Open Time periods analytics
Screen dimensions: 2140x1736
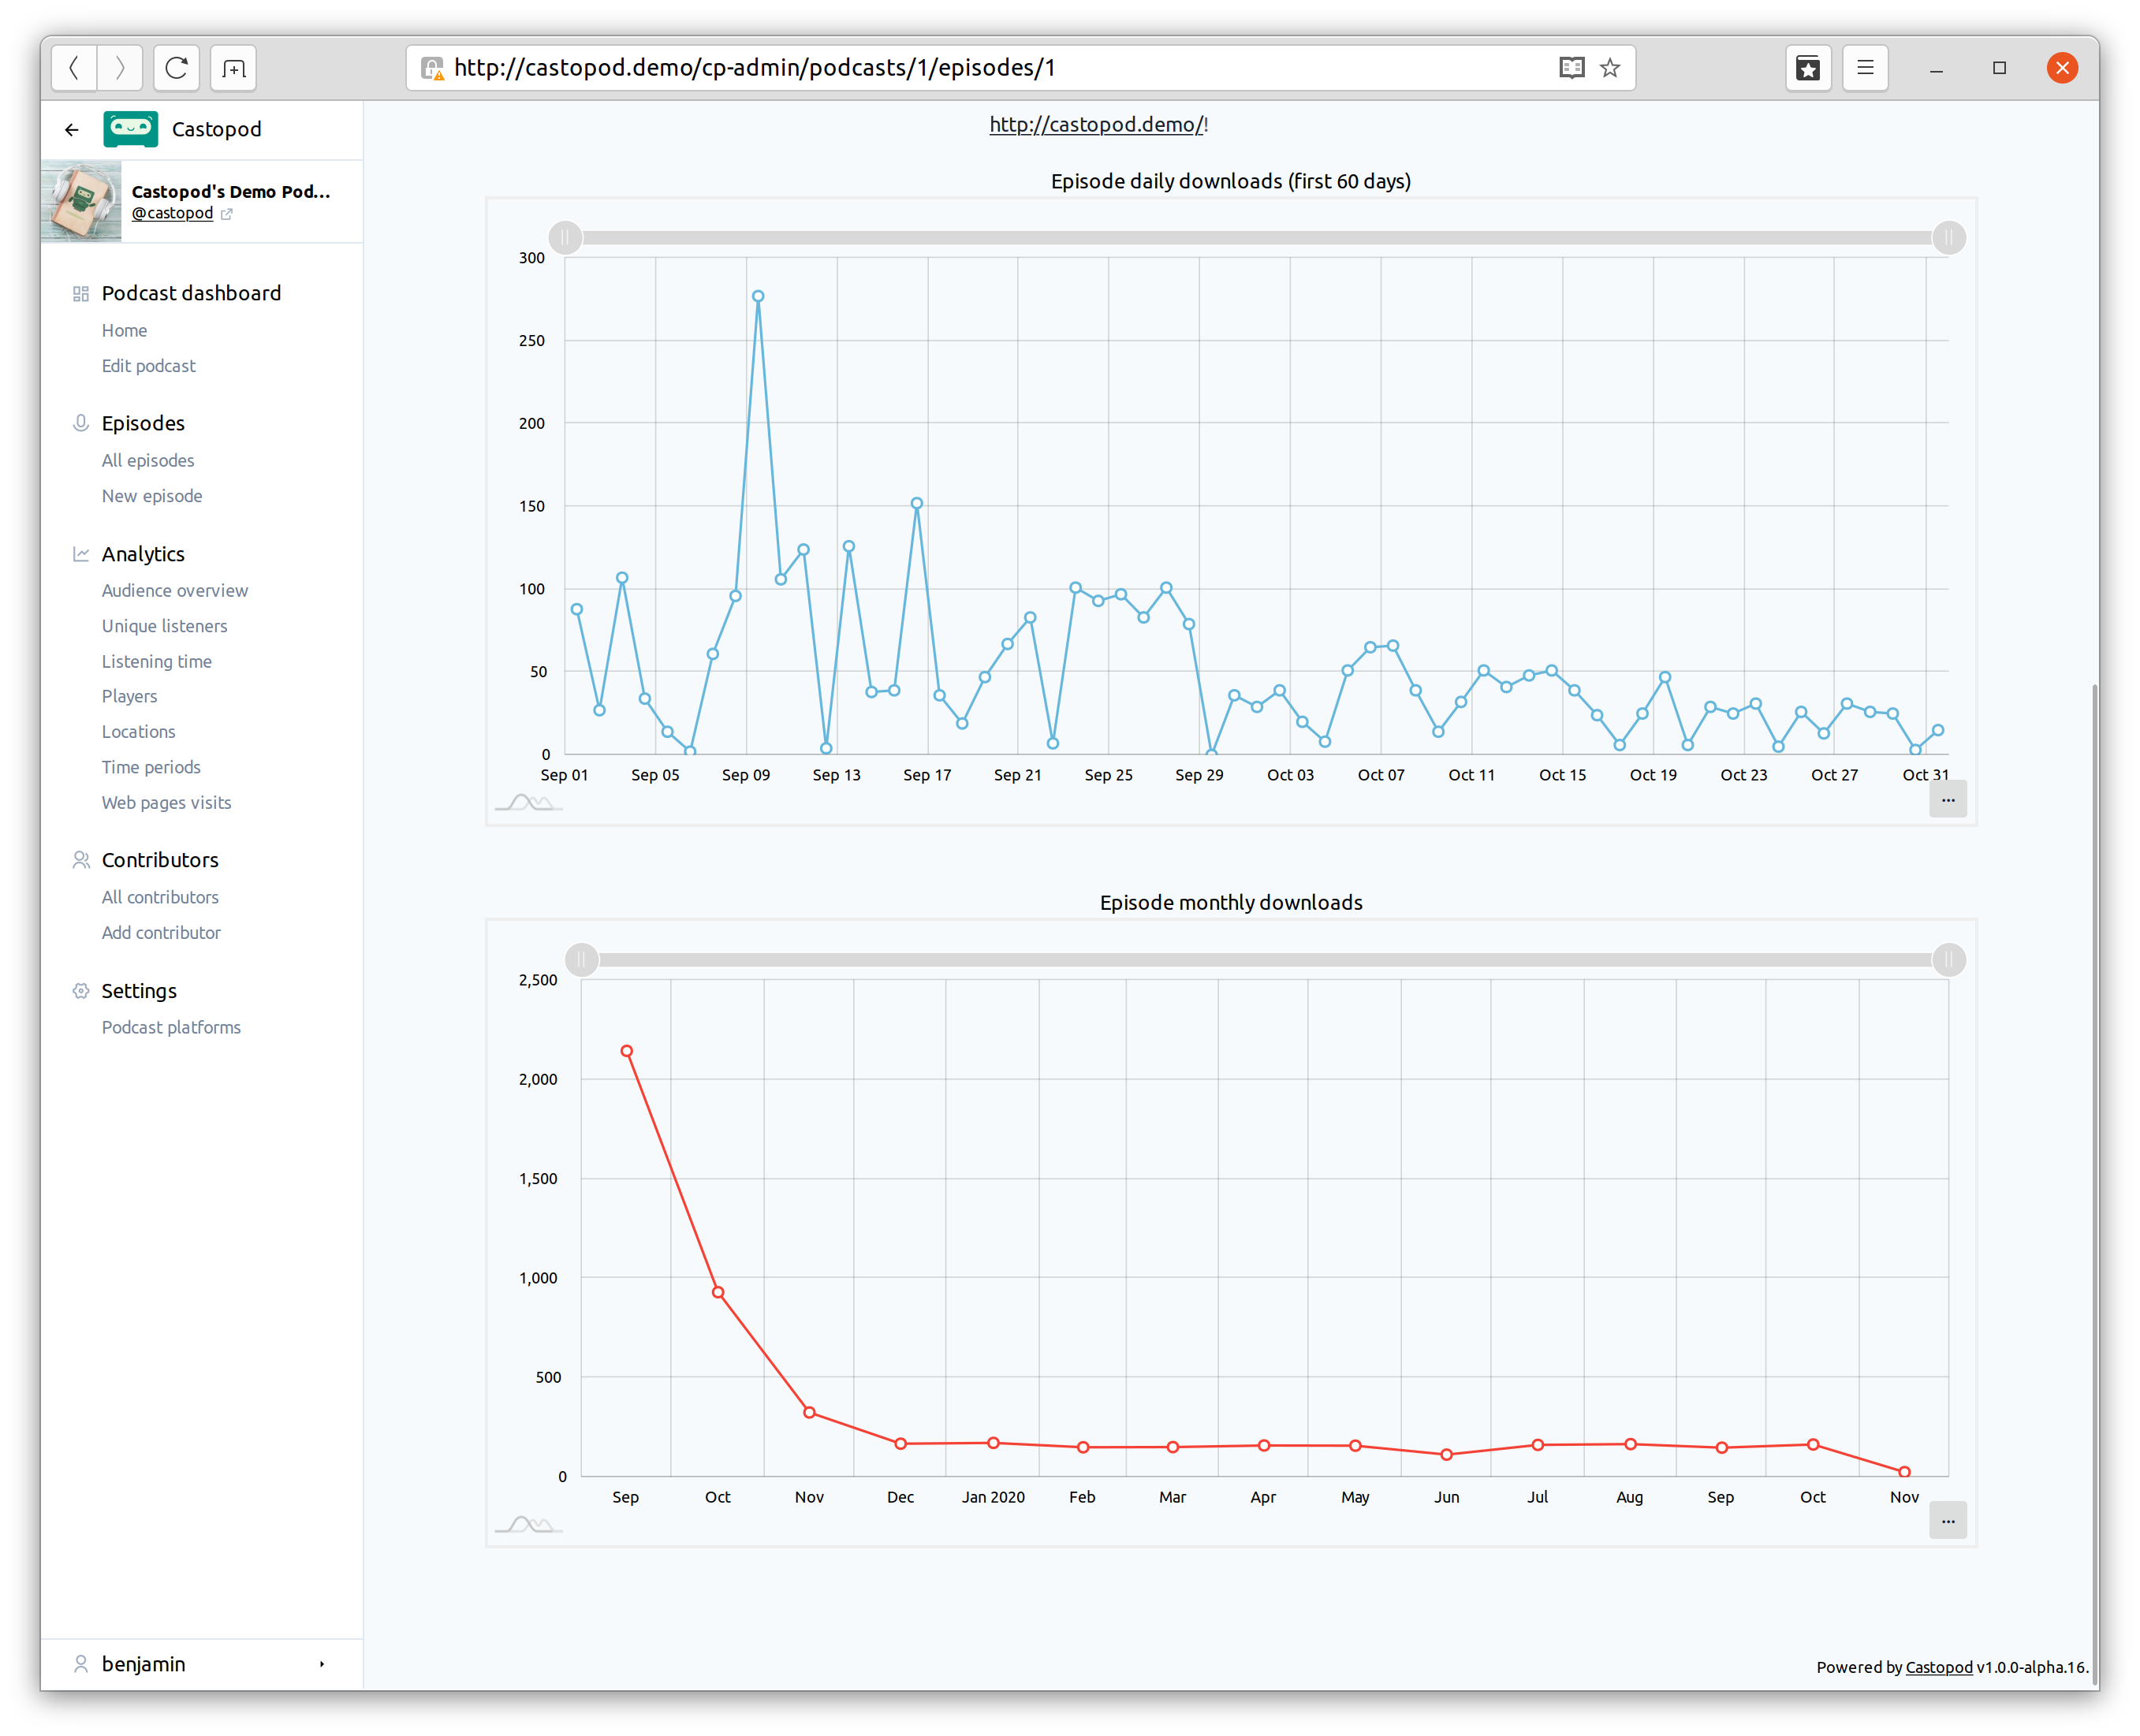151,767
